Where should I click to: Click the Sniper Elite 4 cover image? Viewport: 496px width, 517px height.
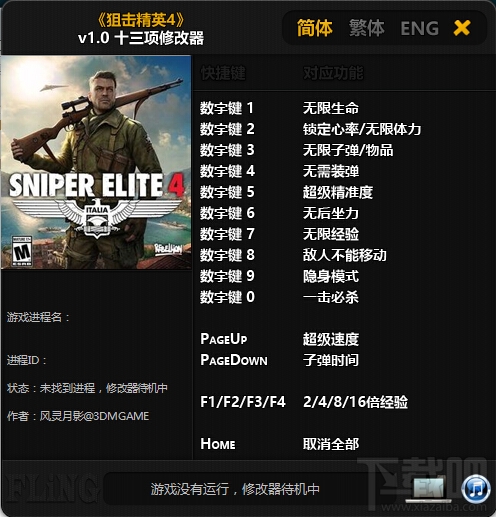pyautogui.click(x=96, y=162)
